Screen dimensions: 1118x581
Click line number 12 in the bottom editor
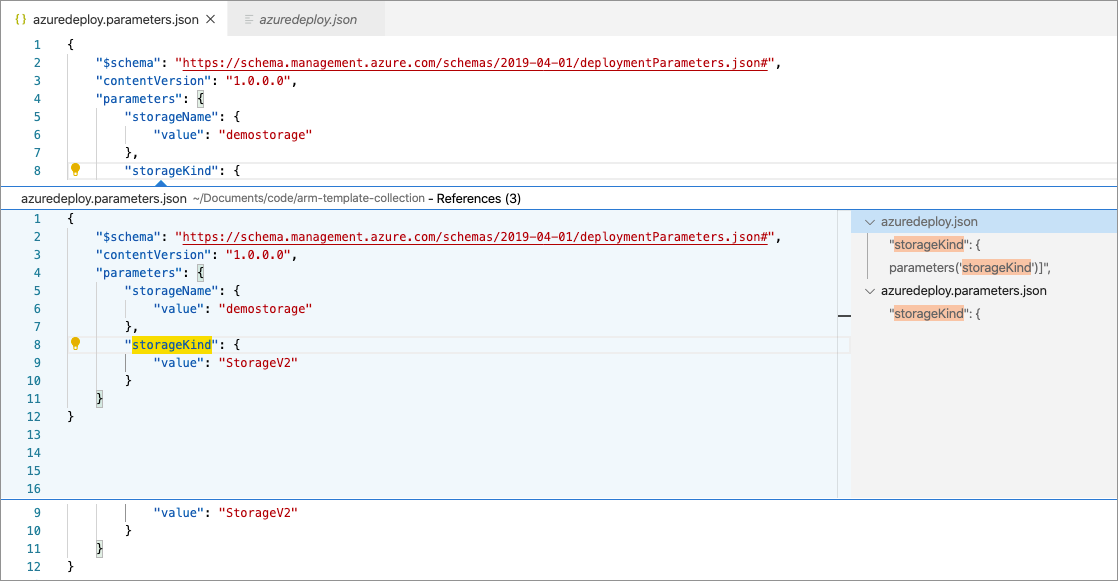click(34, 567)
